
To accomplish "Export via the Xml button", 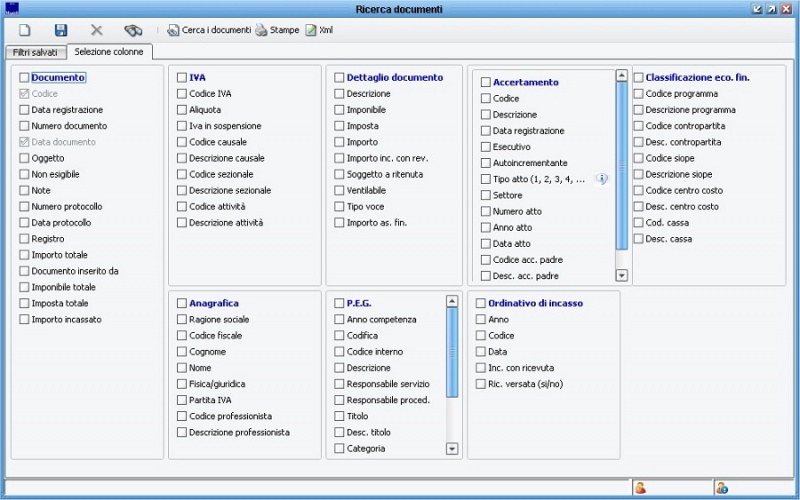I will tap(319, 30).
